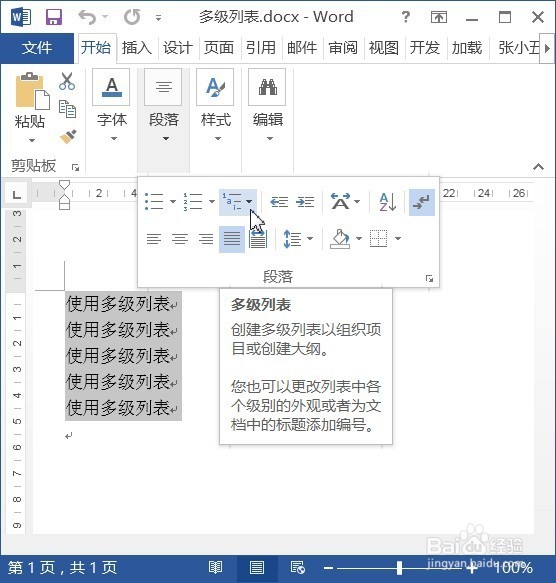Click the Undo arrow icon
The width and height of the screenshot is (556, 583).
(87, 17)
